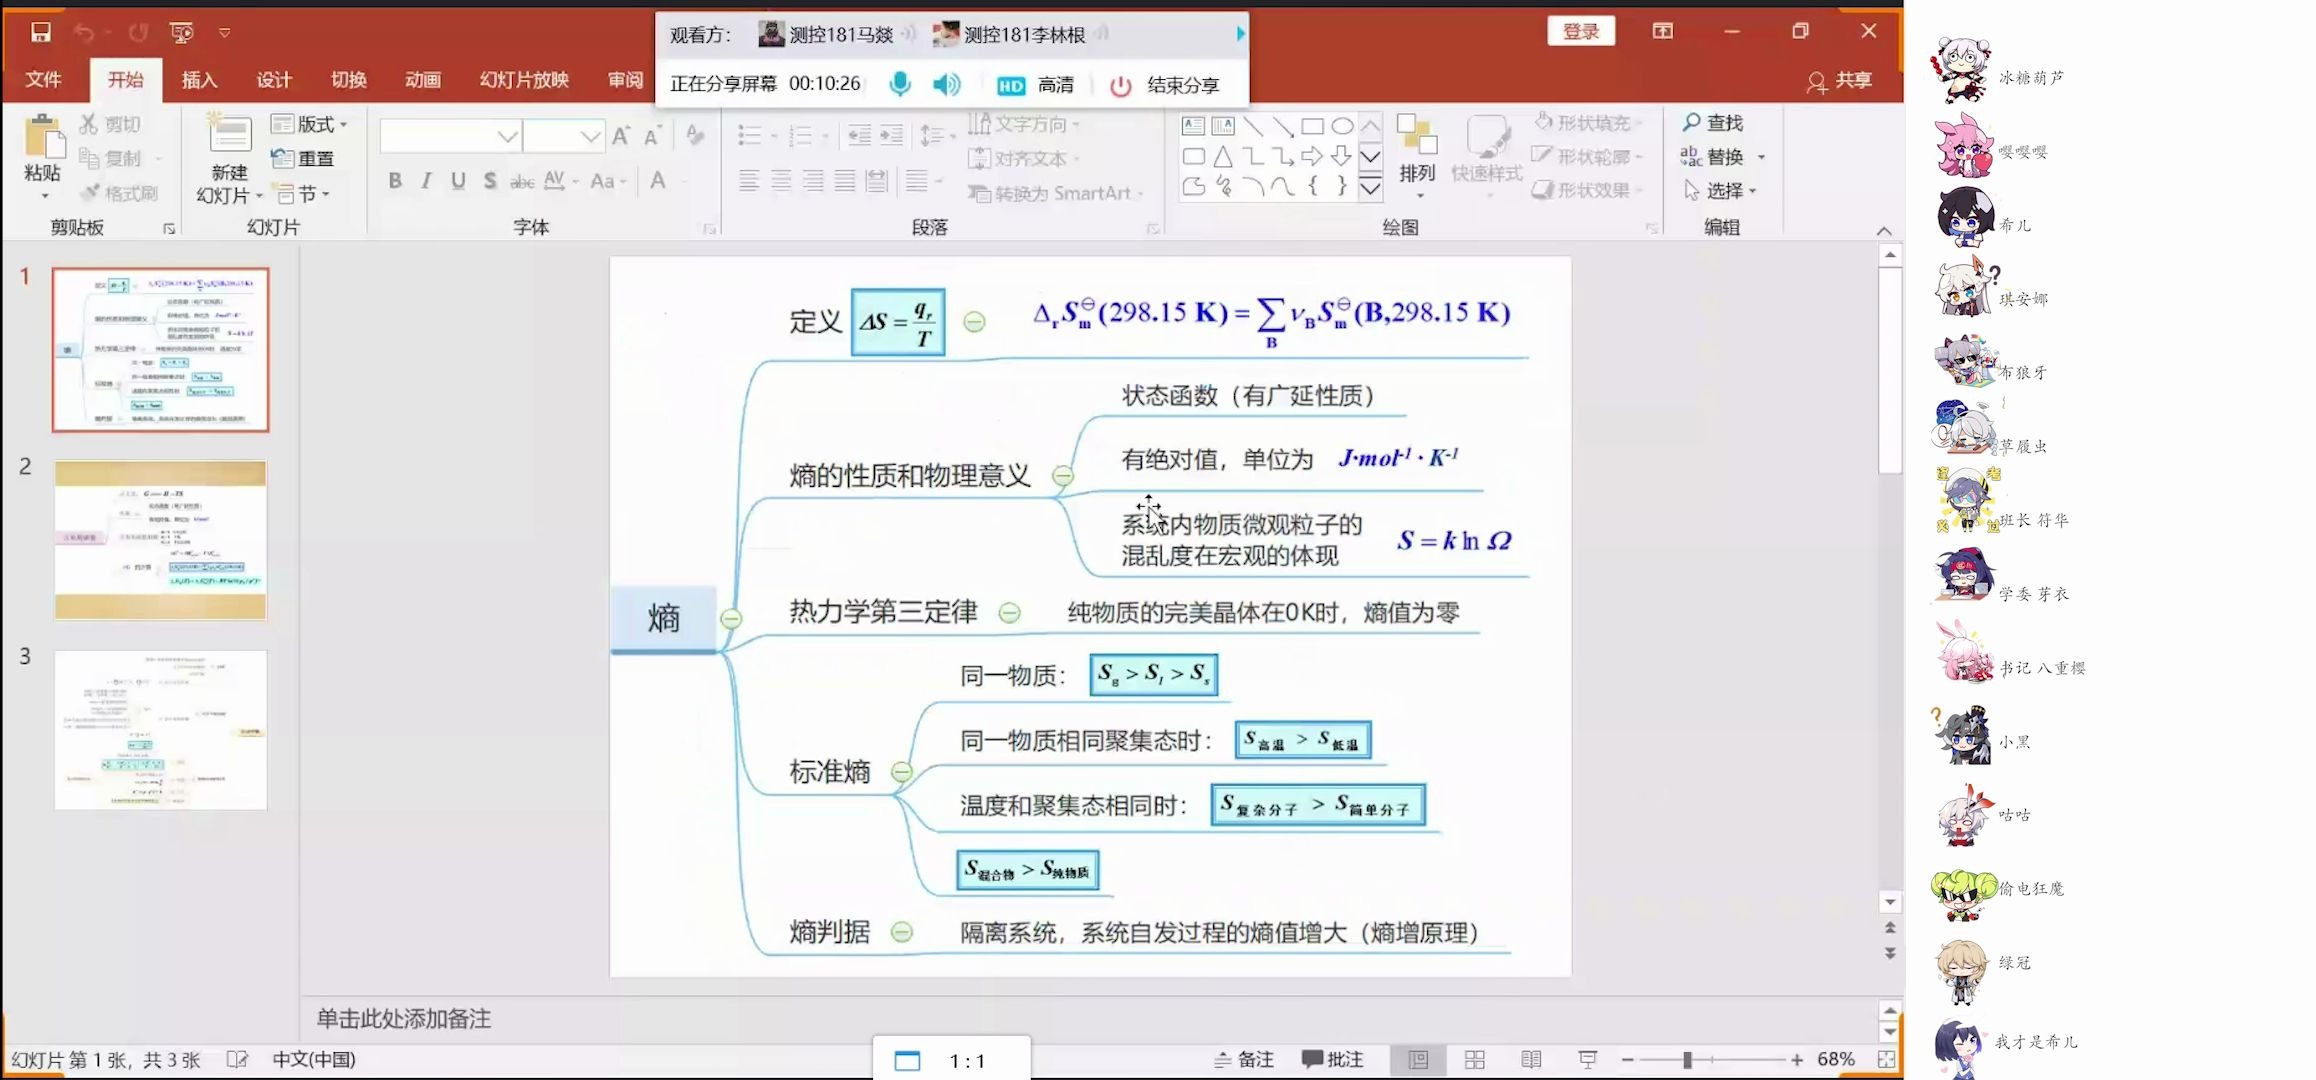2316x1080 pixels.
Task: Toggle bulleted list icon
Action: pyautogui.click(x=750, y=135)
